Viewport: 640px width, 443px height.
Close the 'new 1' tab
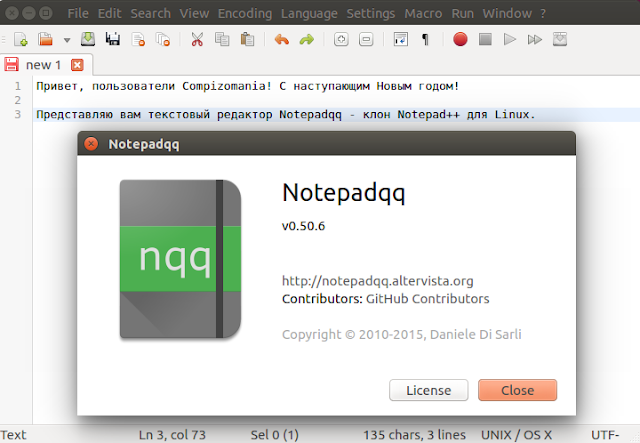[77, 65]
